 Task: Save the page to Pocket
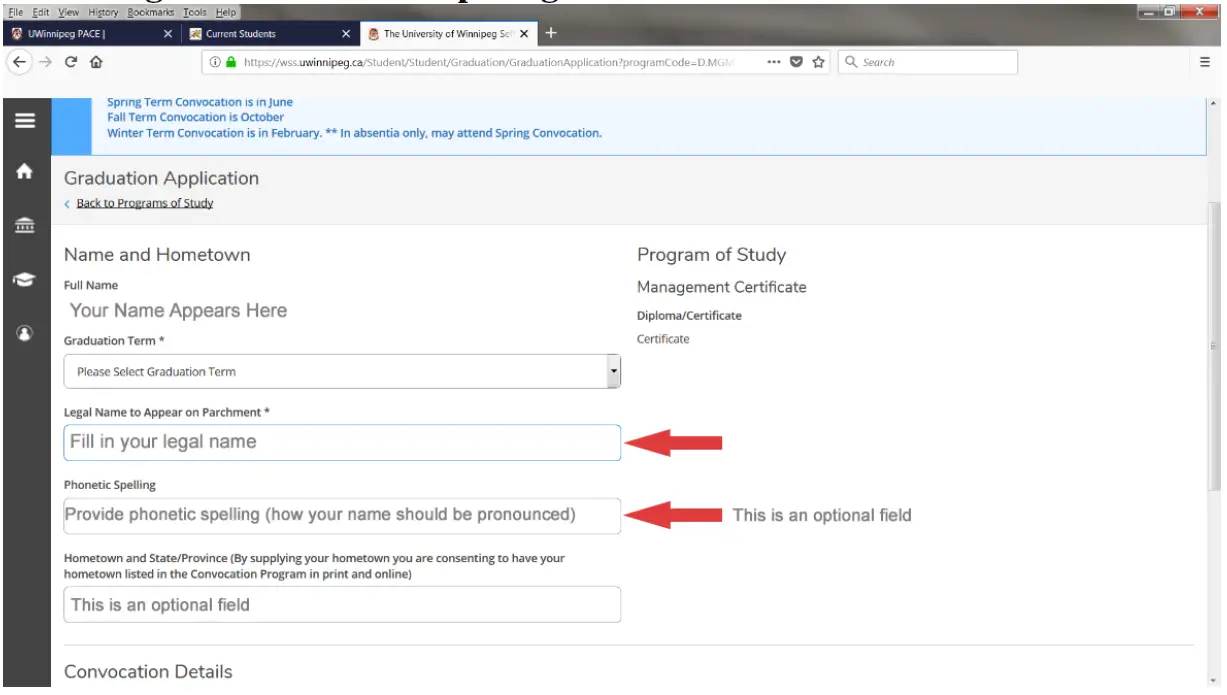tap(795, 62)
